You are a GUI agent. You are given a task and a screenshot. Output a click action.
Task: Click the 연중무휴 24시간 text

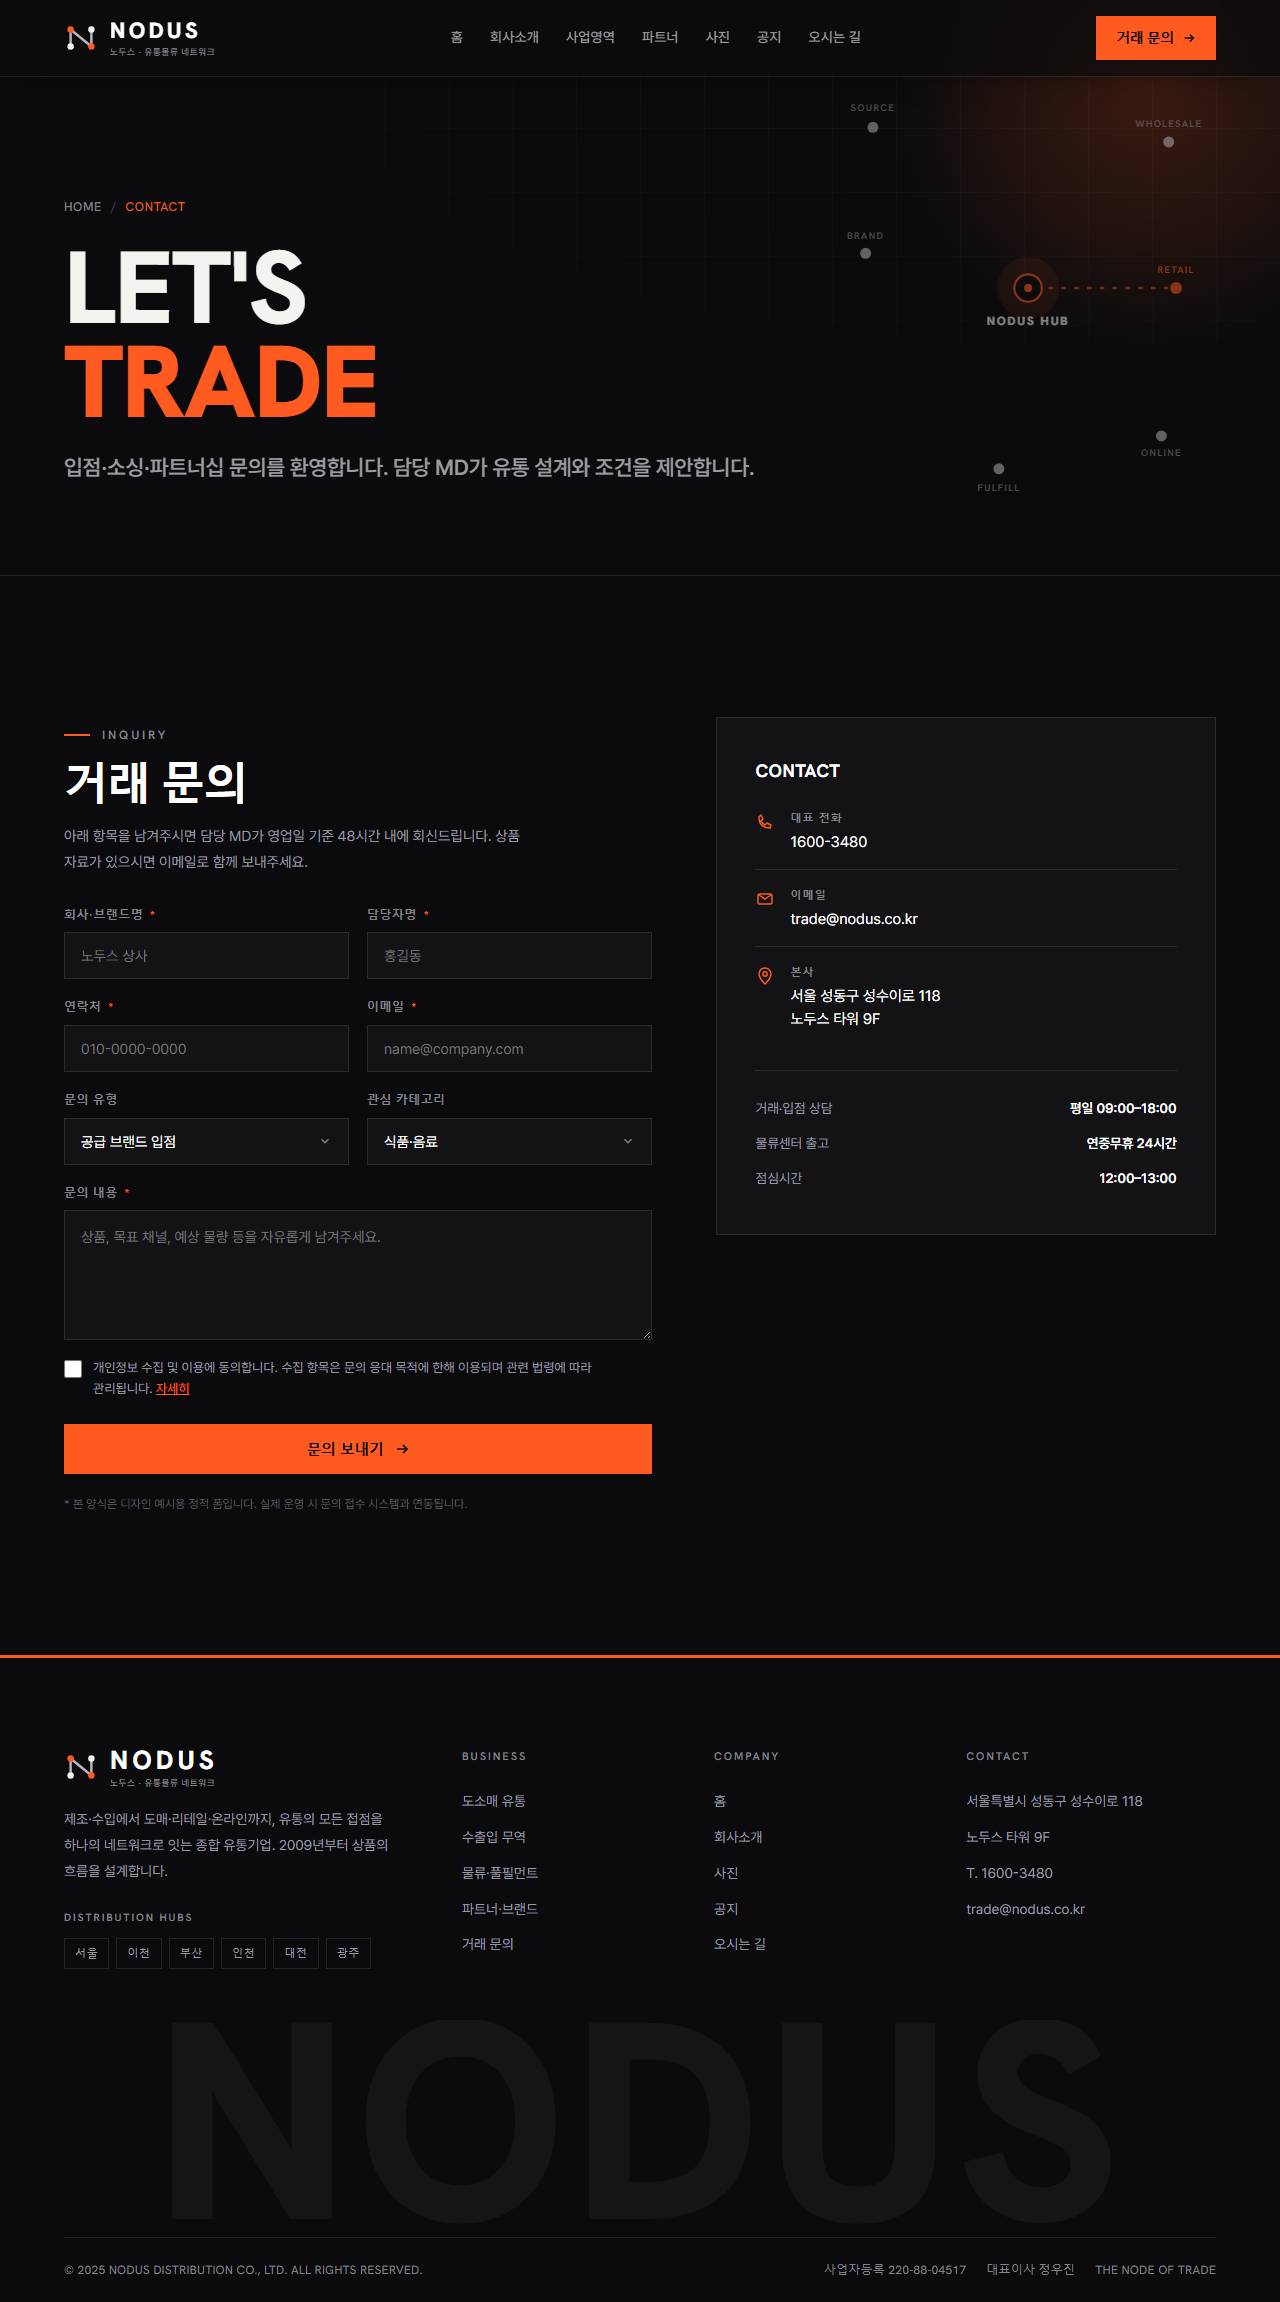click(1131, 1143)
